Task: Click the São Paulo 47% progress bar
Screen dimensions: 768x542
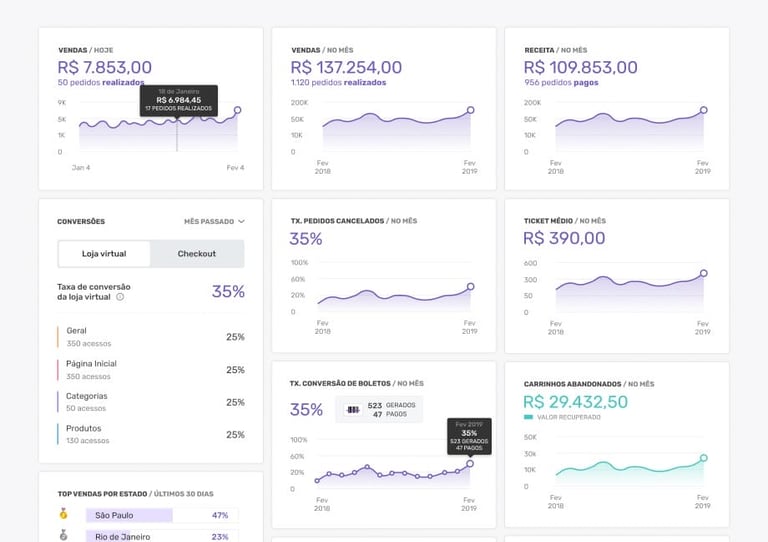Action: point(130,515)
